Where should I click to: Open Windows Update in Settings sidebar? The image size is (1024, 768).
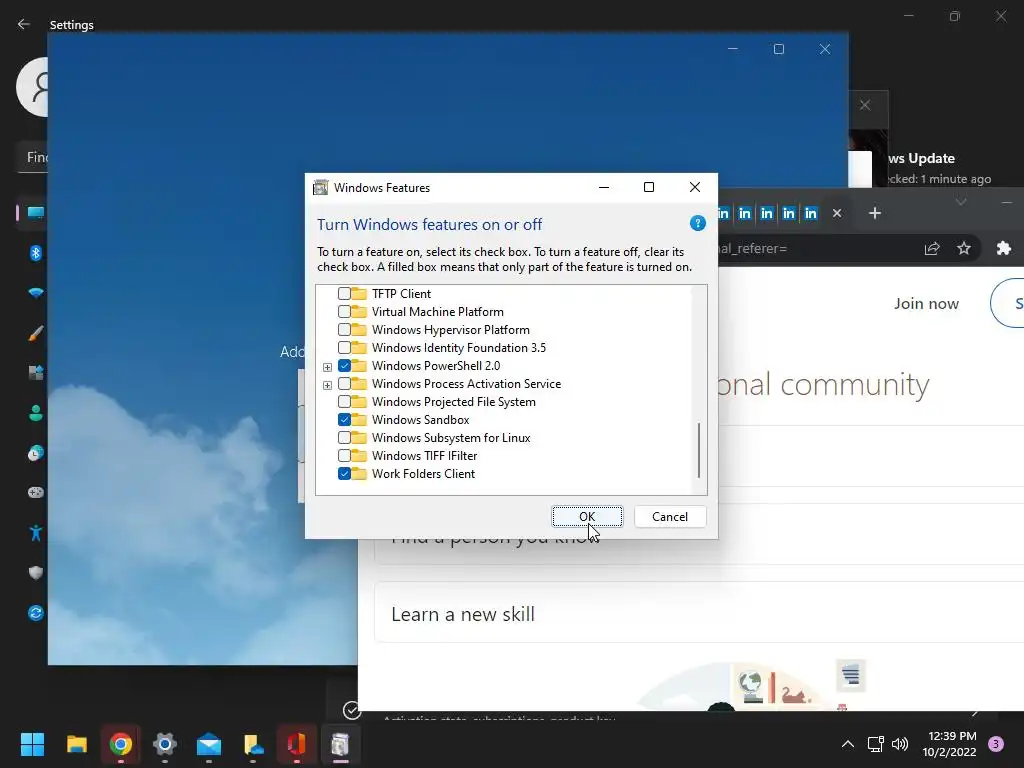(35, 613)
